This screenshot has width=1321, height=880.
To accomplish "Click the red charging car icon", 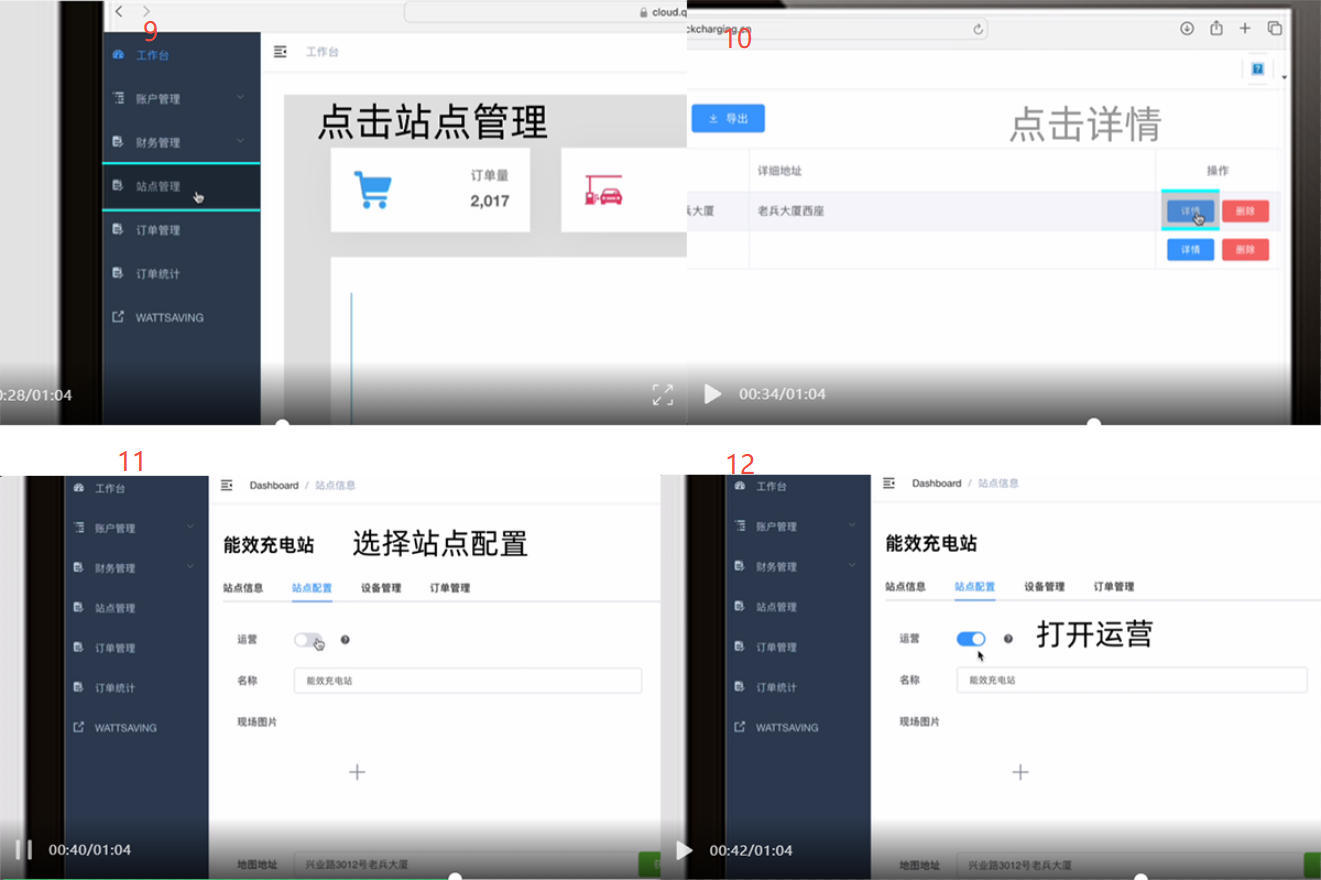I will (x=604, y=190).
